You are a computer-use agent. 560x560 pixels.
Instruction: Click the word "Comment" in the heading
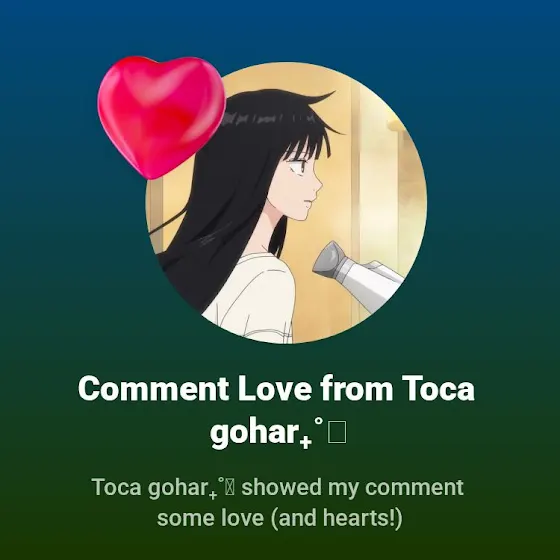(154, 389)
